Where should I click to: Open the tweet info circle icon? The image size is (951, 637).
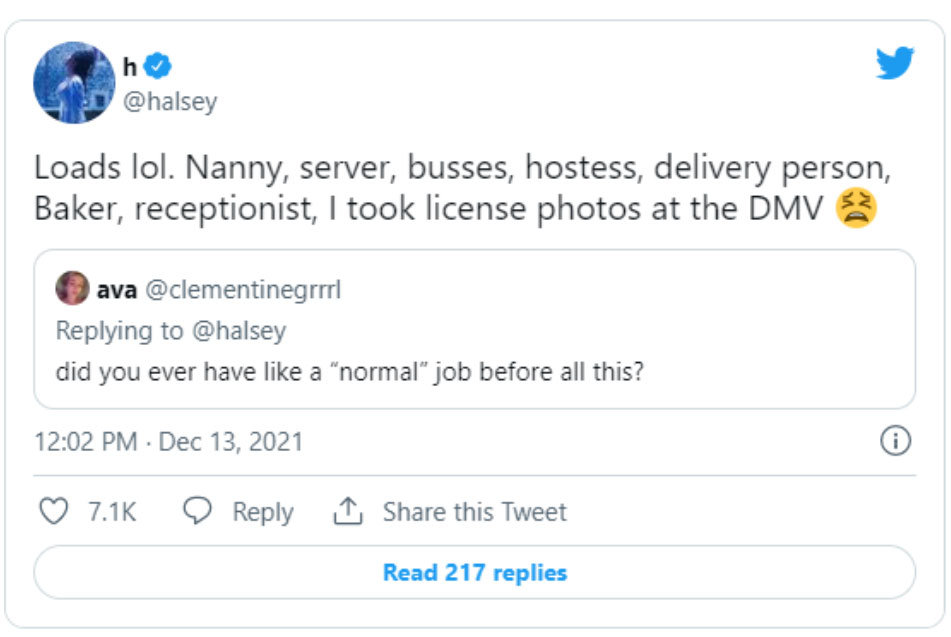[x=895, y=441]
